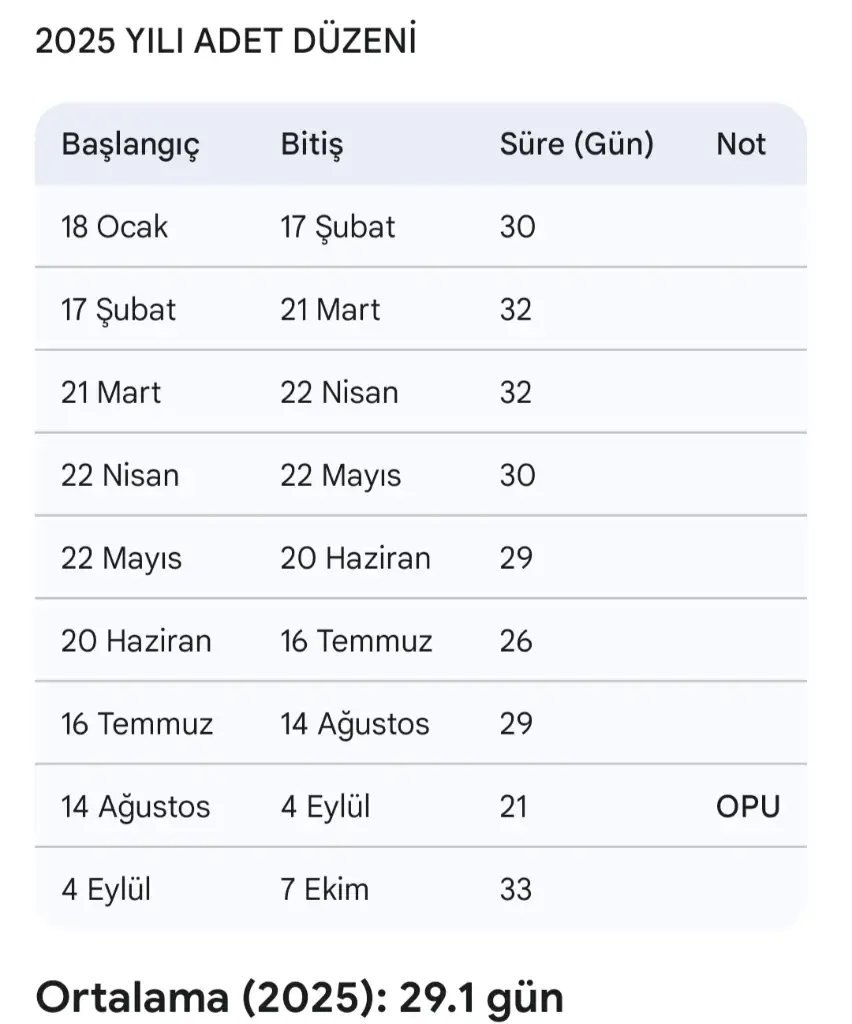852x1024 pixels.
Task: Click "20 Haziran" in the Bitiş column
Action: coord(355,558)
